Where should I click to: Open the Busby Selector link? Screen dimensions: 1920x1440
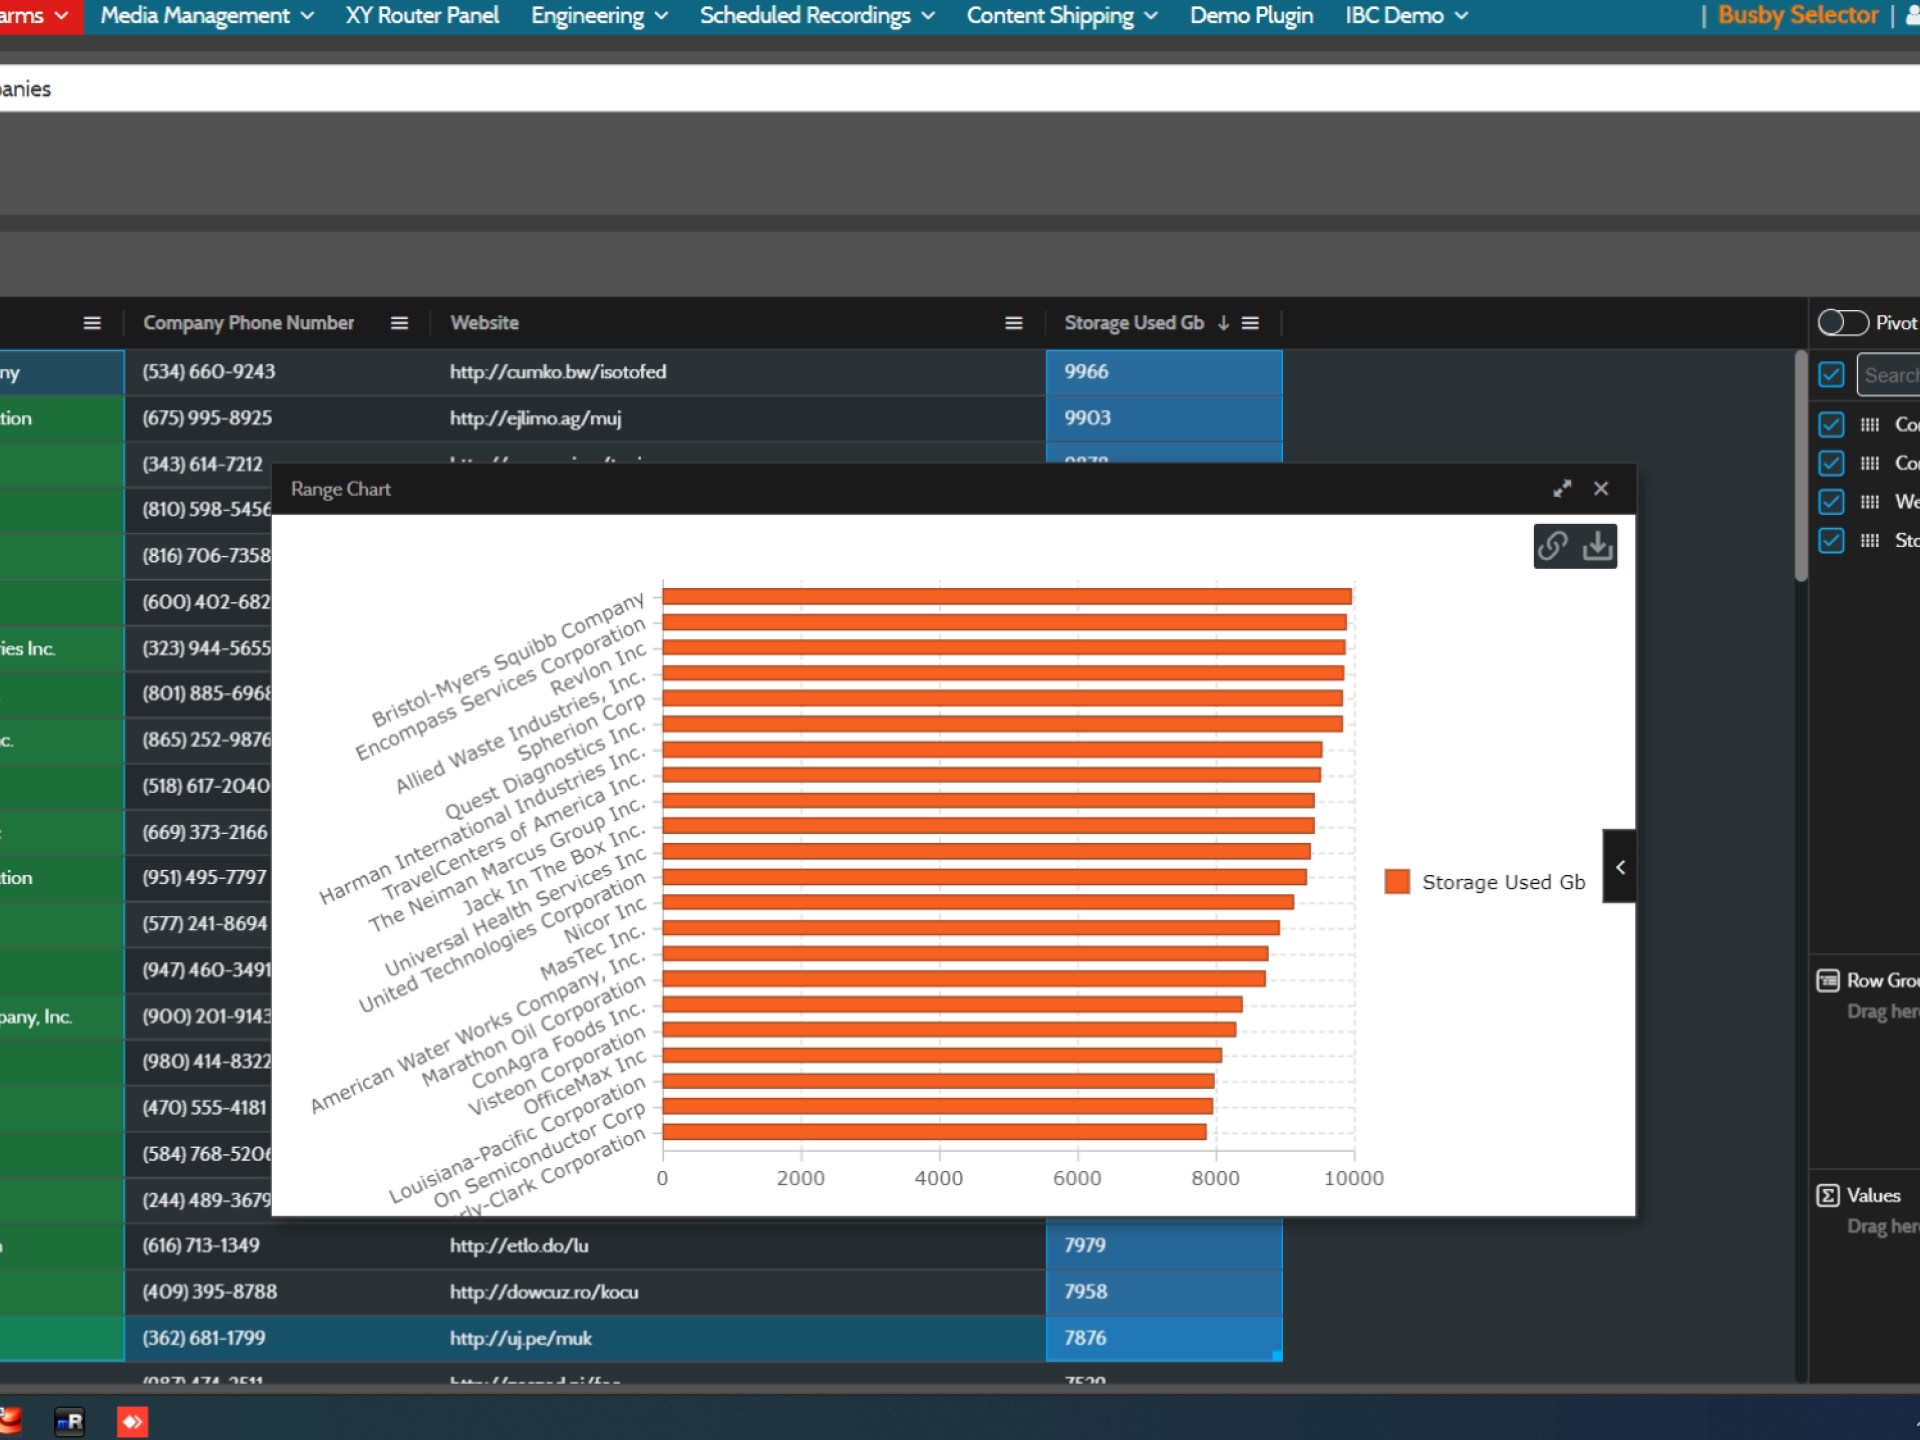pyautogui.click(x=1798, y=16)
